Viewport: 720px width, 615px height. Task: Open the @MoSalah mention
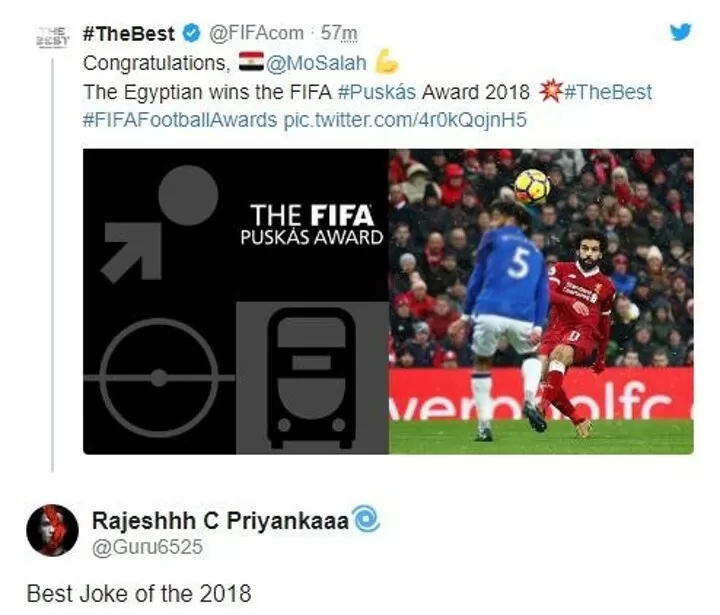pos(316,63)
